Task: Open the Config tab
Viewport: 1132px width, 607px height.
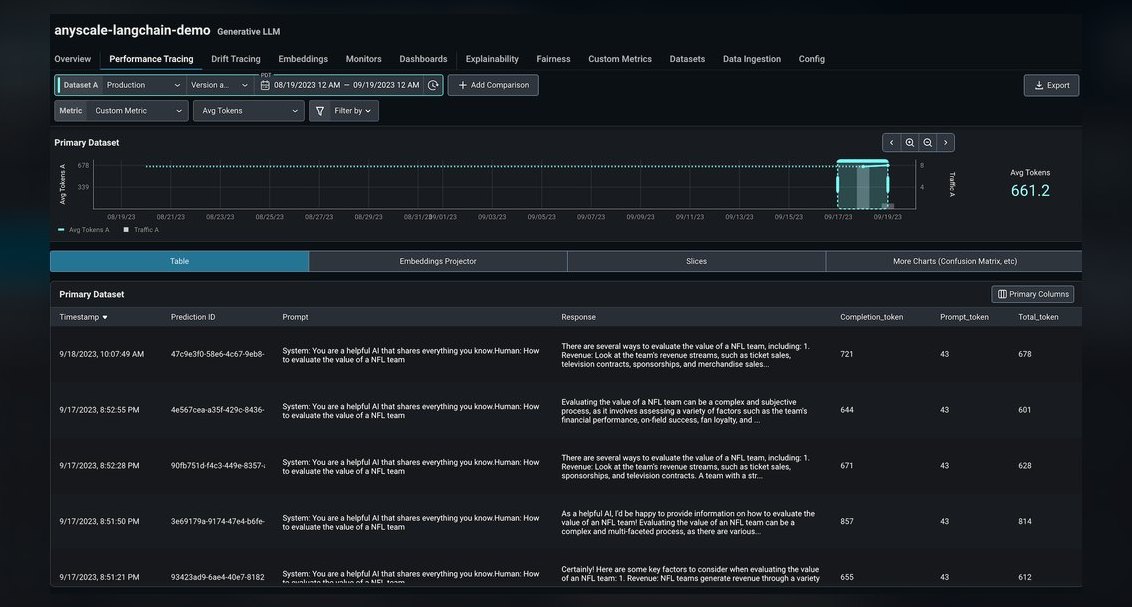Action: tap(811, 59)
